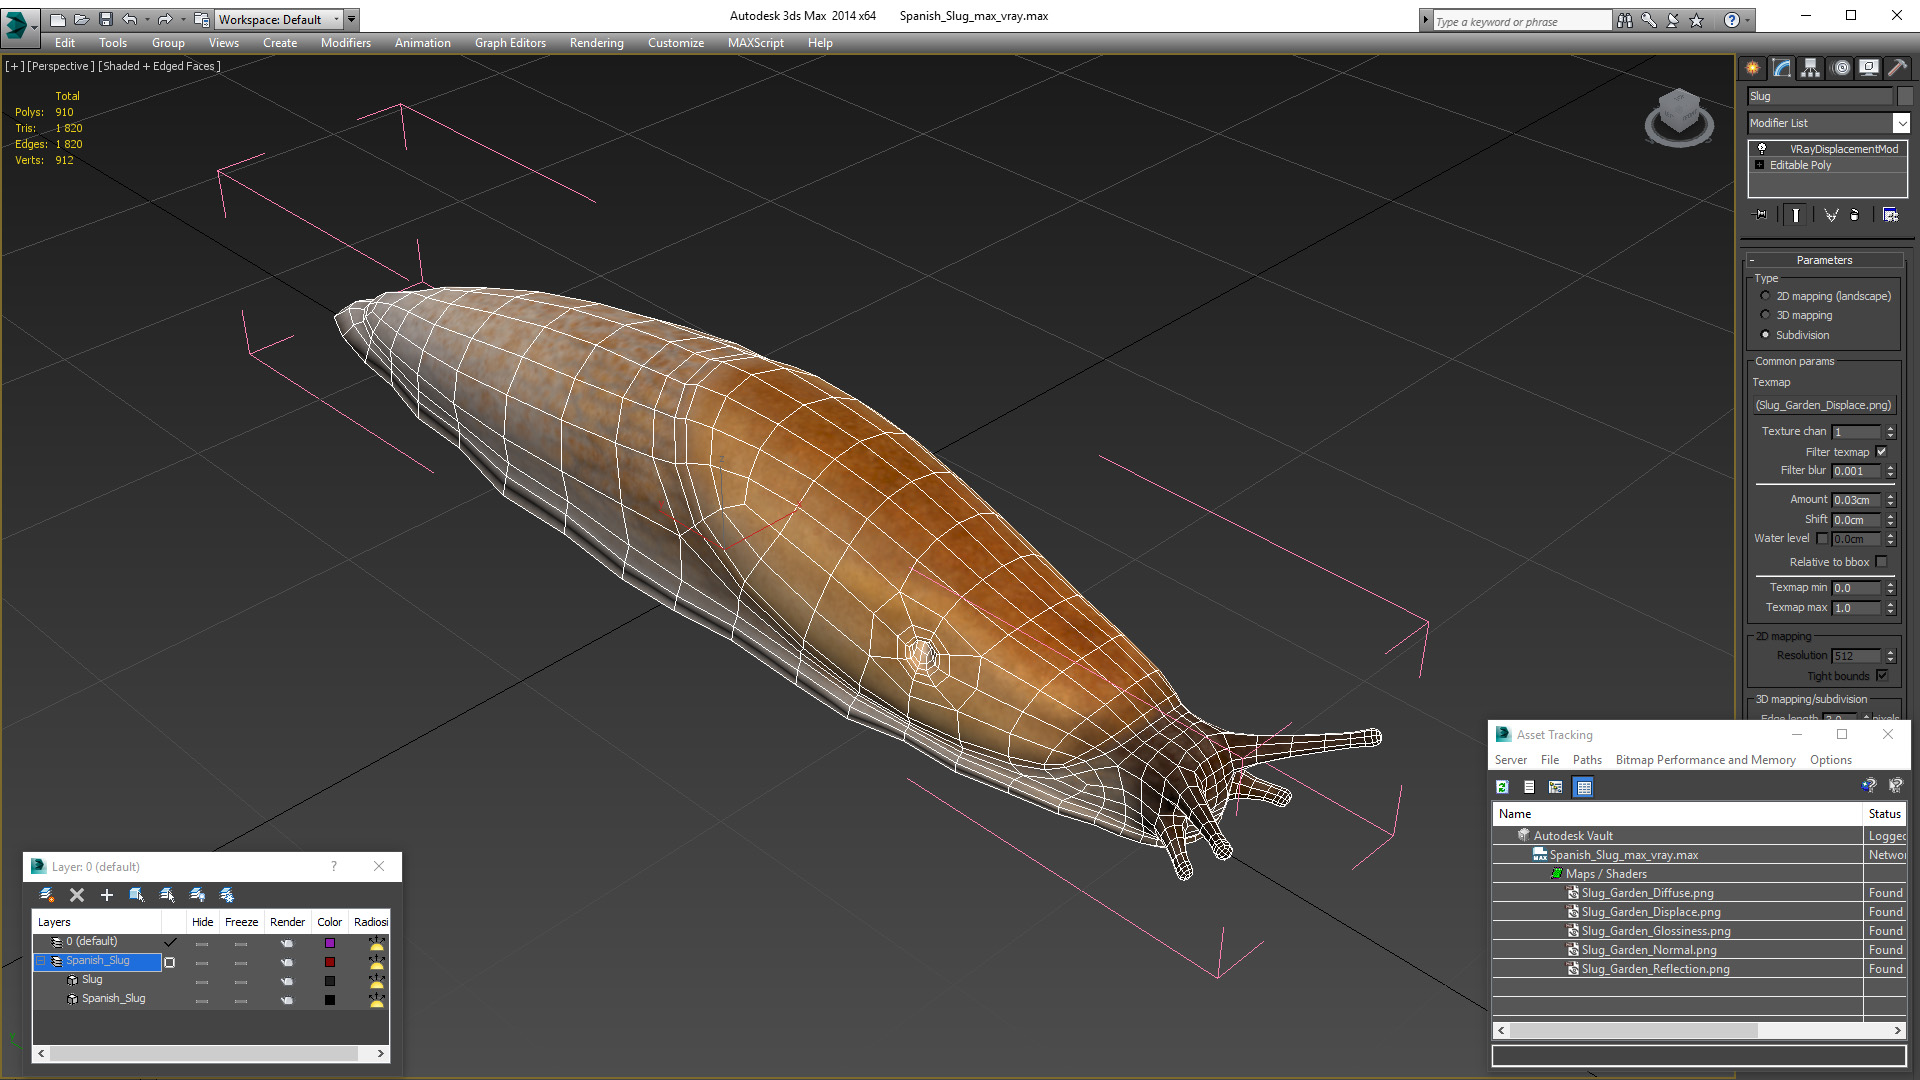Switch Asset Tracking to Tree View icon
1920x1080 pixels.
tap(1555, 787)
